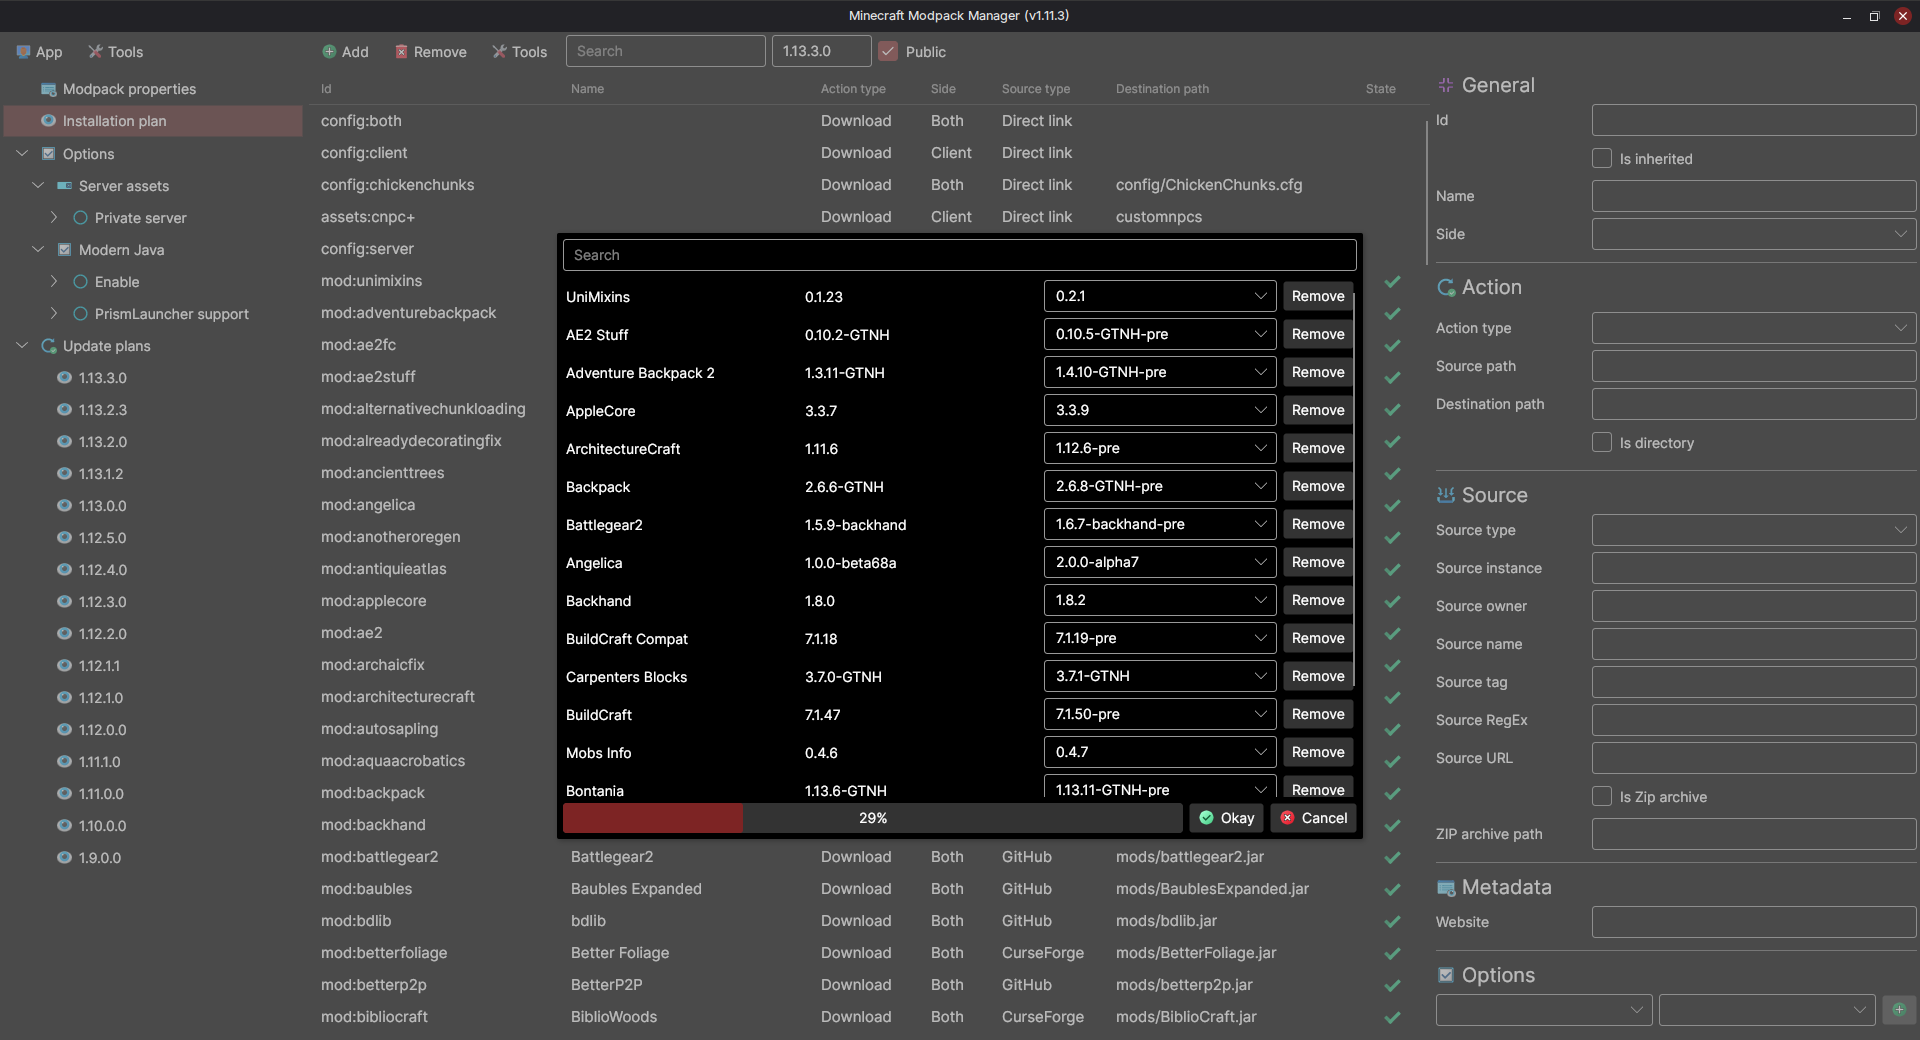Click the green checkmark for mod:bibliocraft
1920x1040 pixels.
click(1391, 1017)
